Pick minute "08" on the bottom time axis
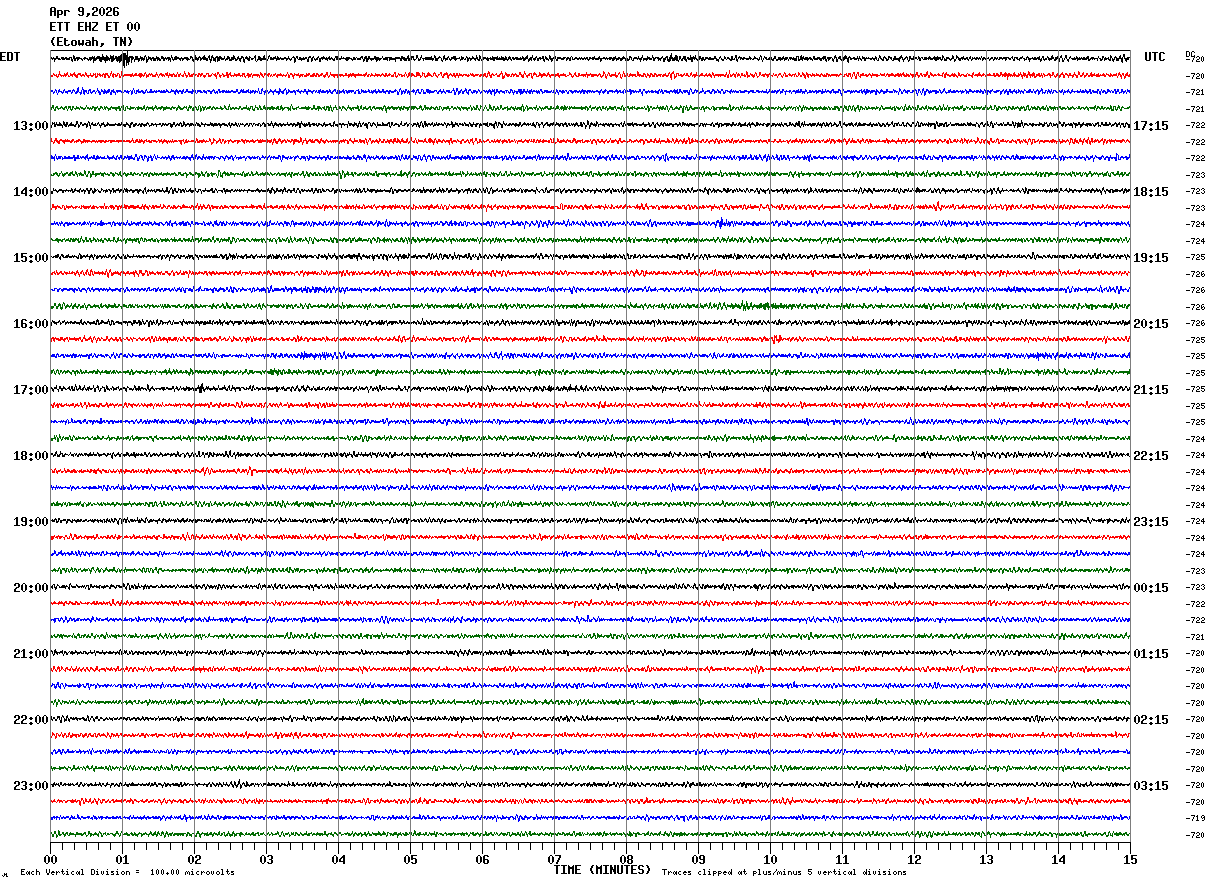This screenshot has width=1210, height=886. click(x=626, y=859)
